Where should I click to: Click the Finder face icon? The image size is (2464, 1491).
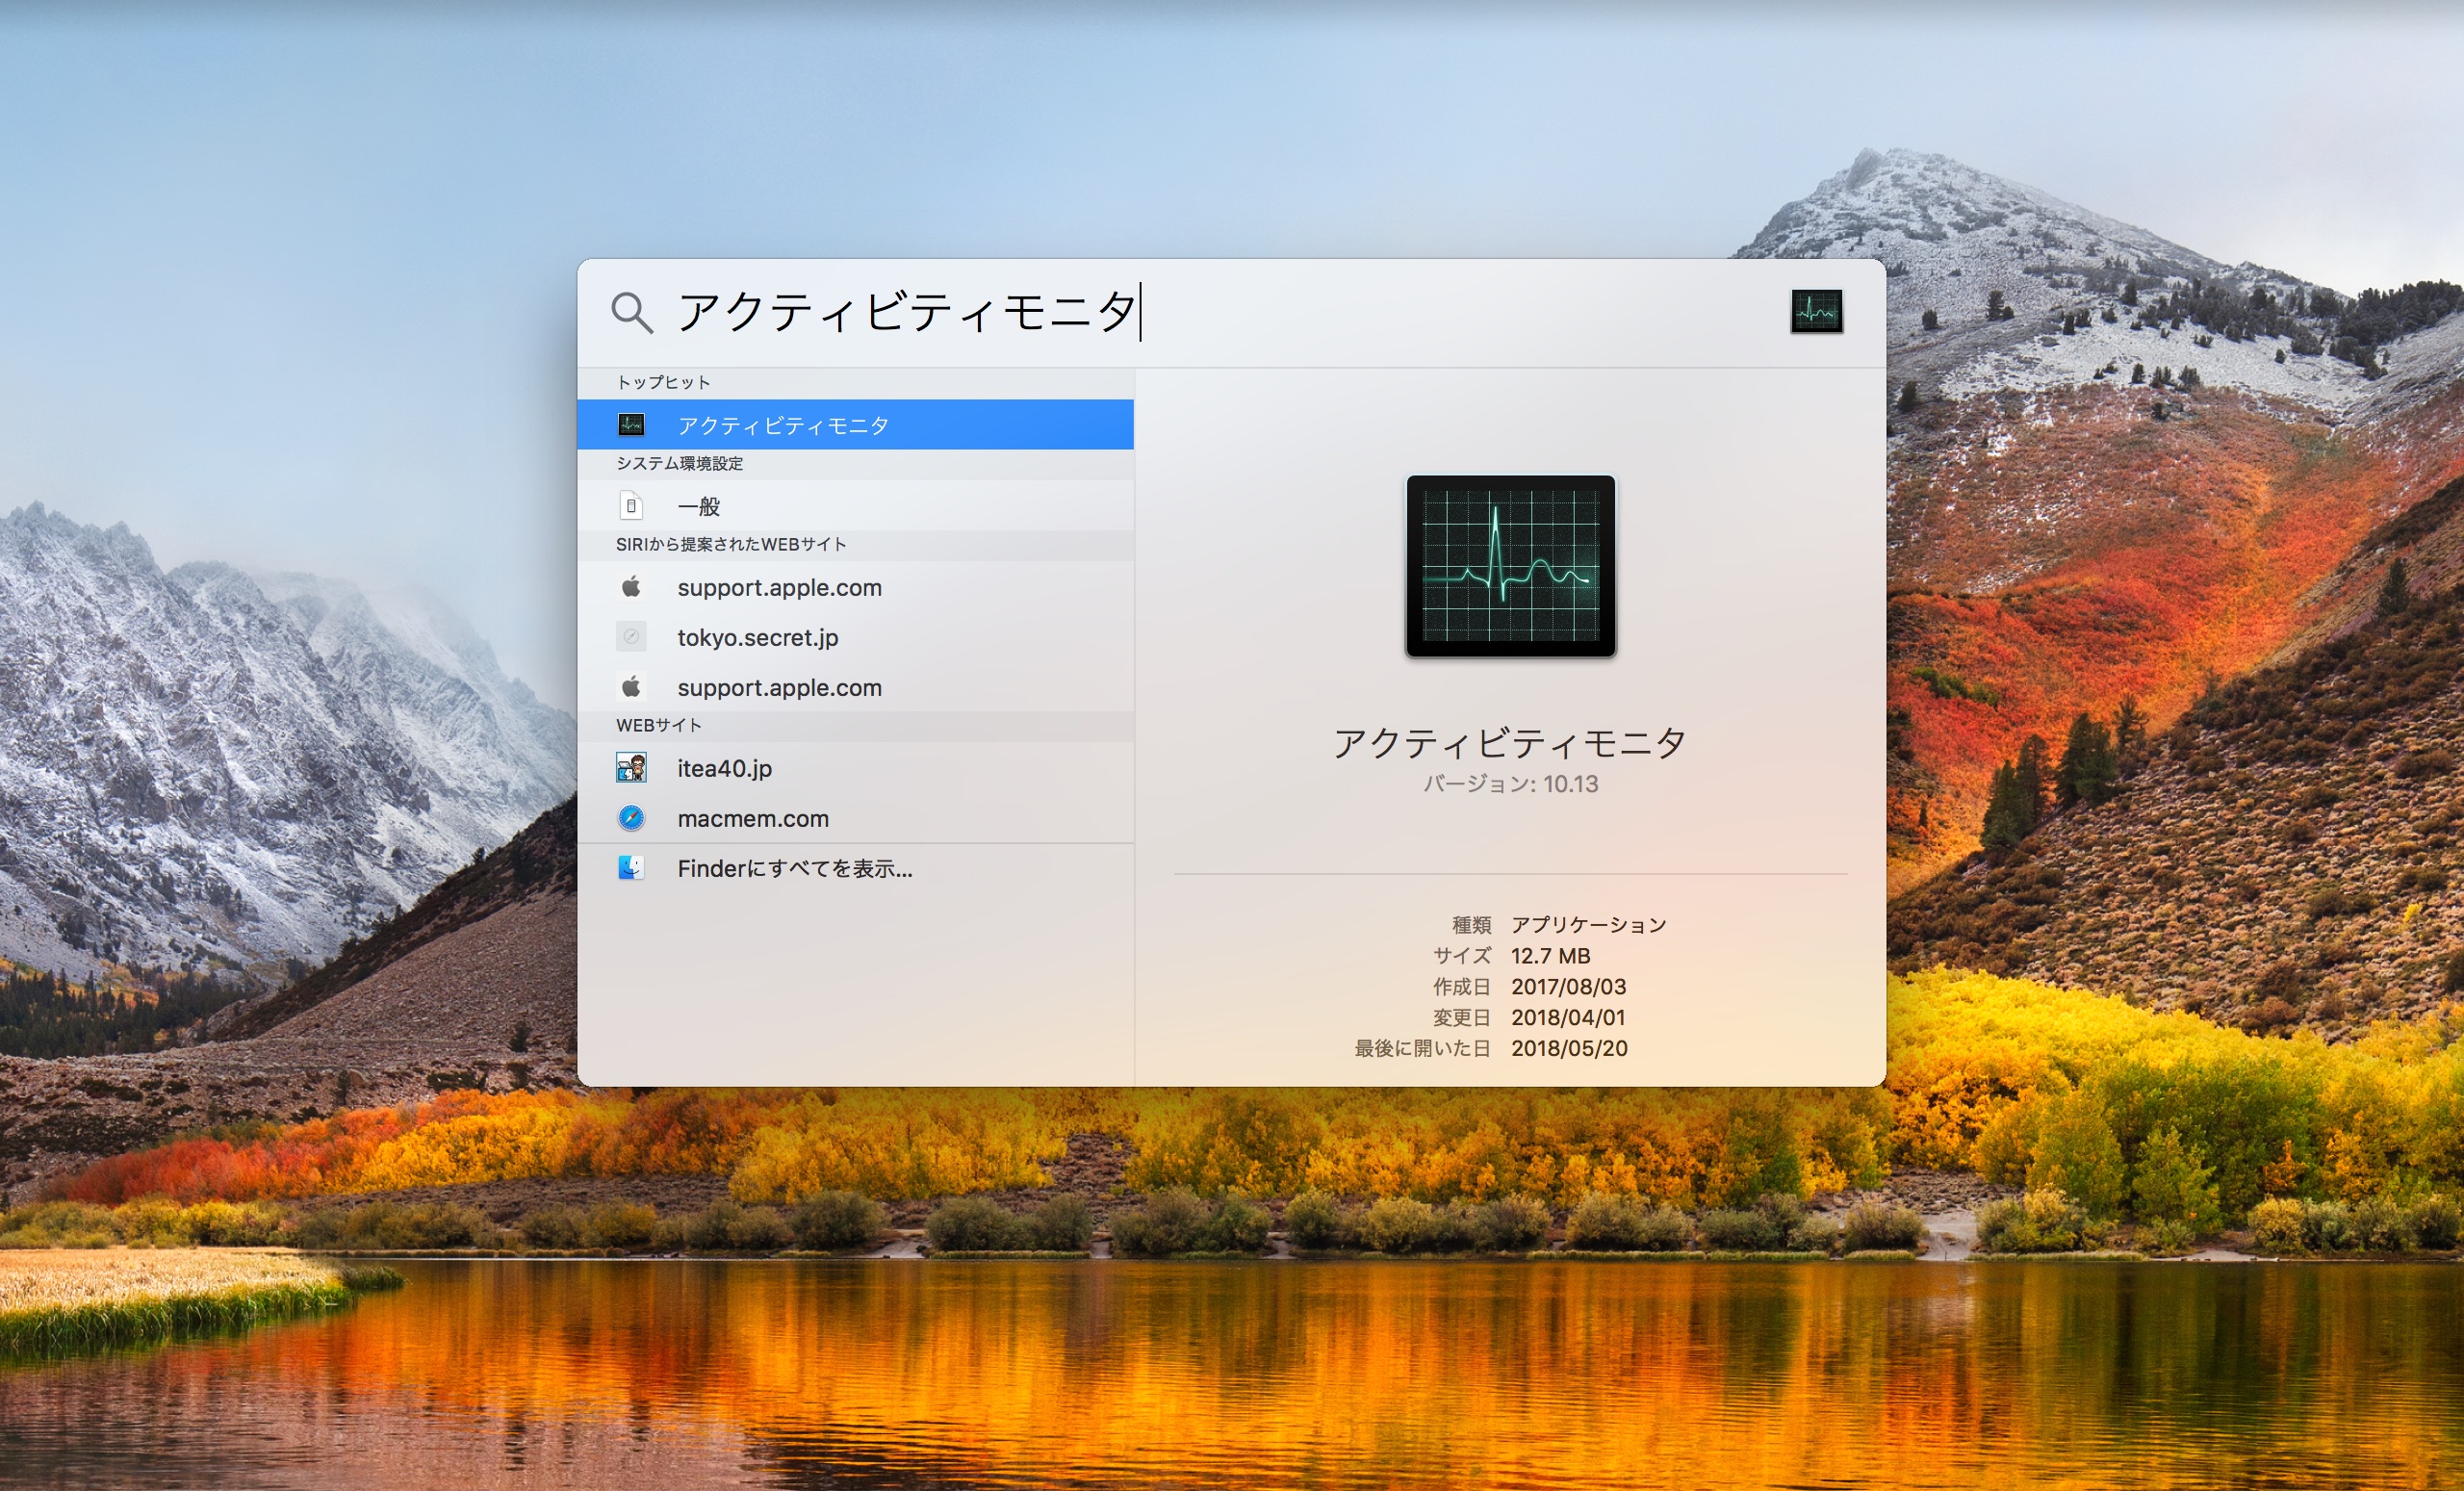pos(631,868)
